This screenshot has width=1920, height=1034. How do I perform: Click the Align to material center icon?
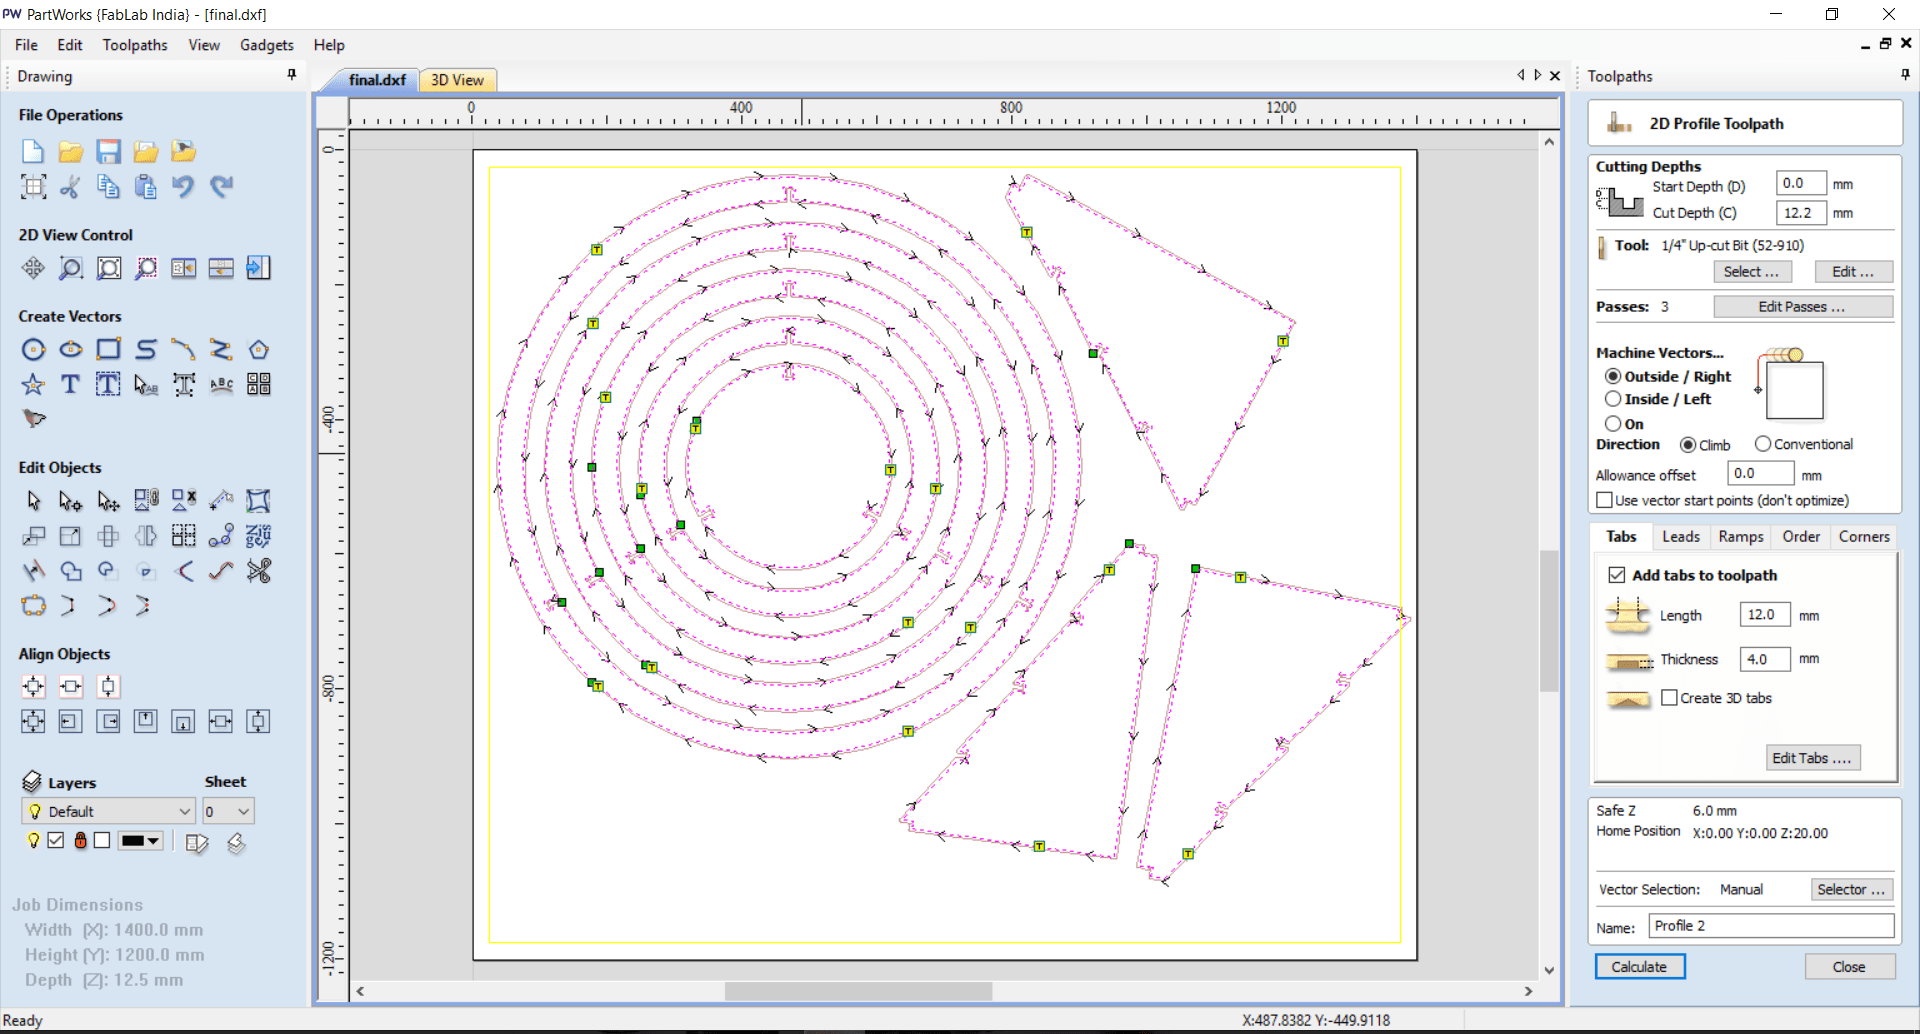[33, 686]
